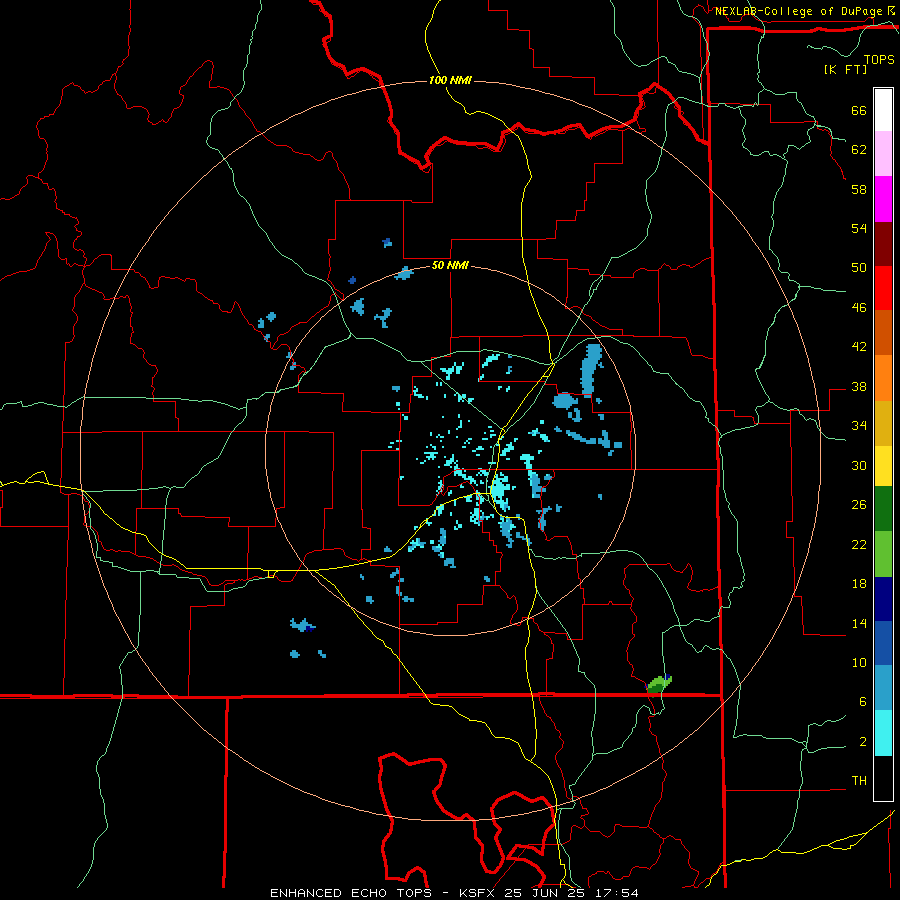Viewport: 900px width, 900px height.
Task: Click the '66' legend value
Action: pos(859,111)
